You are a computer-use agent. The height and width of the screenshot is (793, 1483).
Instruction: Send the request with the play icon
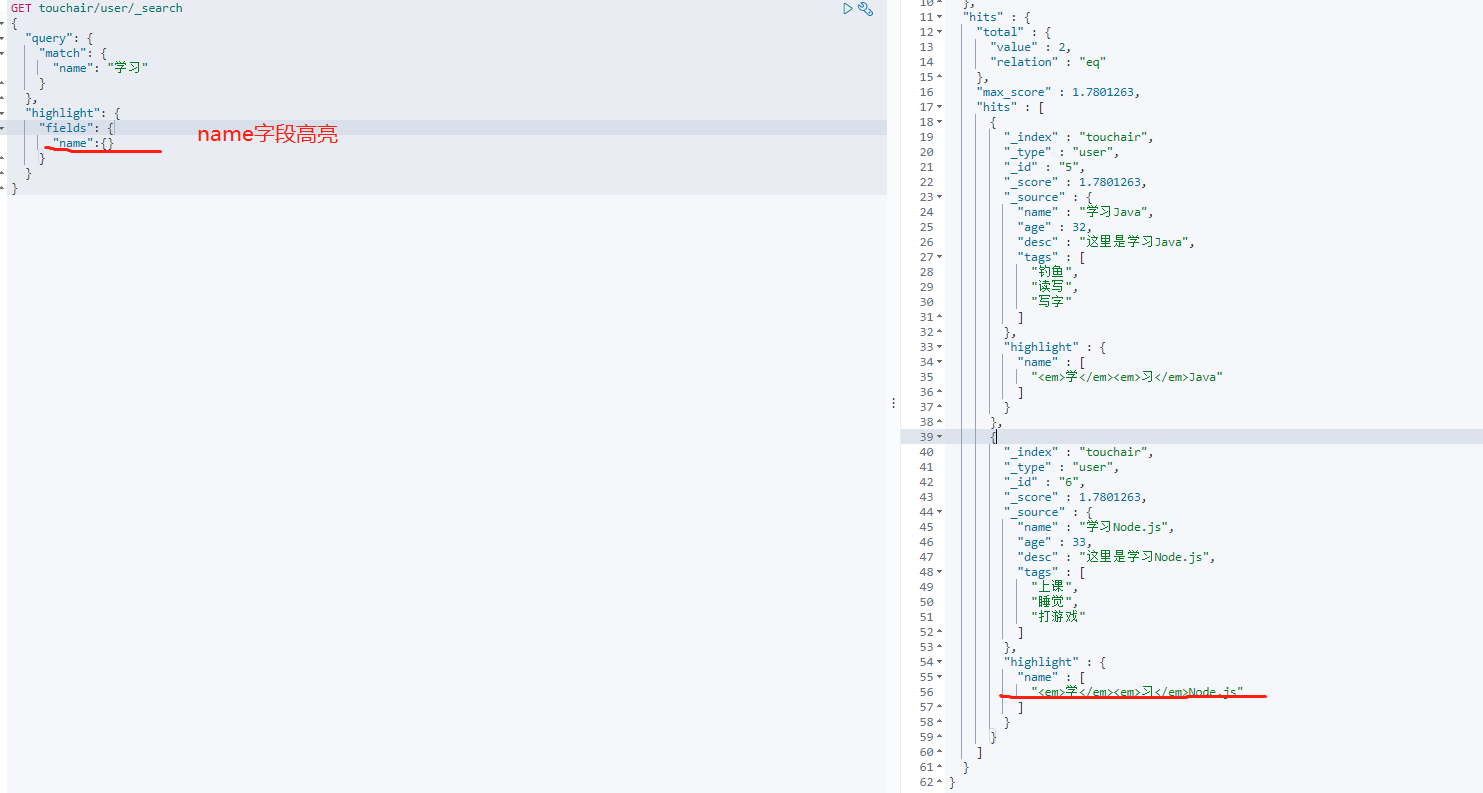coord(848,8)
